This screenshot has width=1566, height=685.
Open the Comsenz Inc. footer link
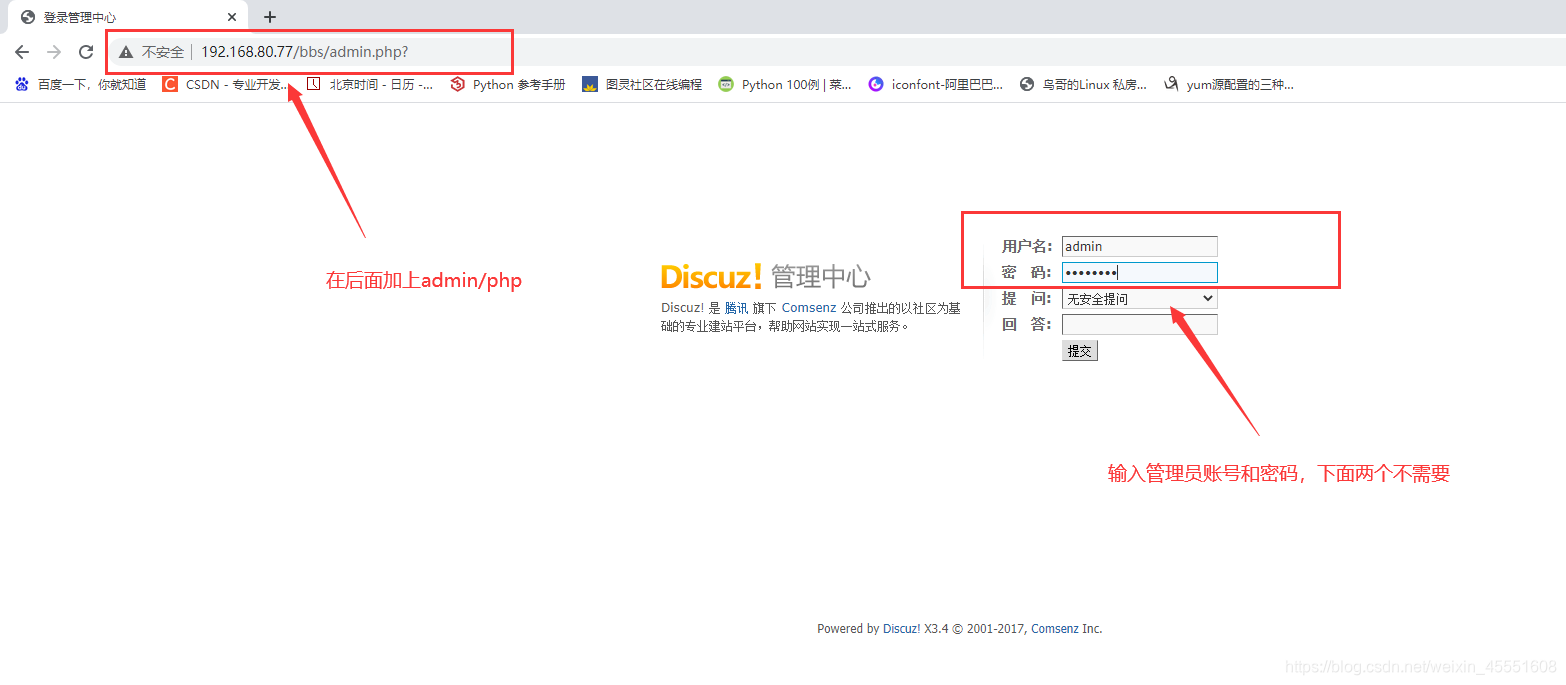click(x=1066, y=629)
